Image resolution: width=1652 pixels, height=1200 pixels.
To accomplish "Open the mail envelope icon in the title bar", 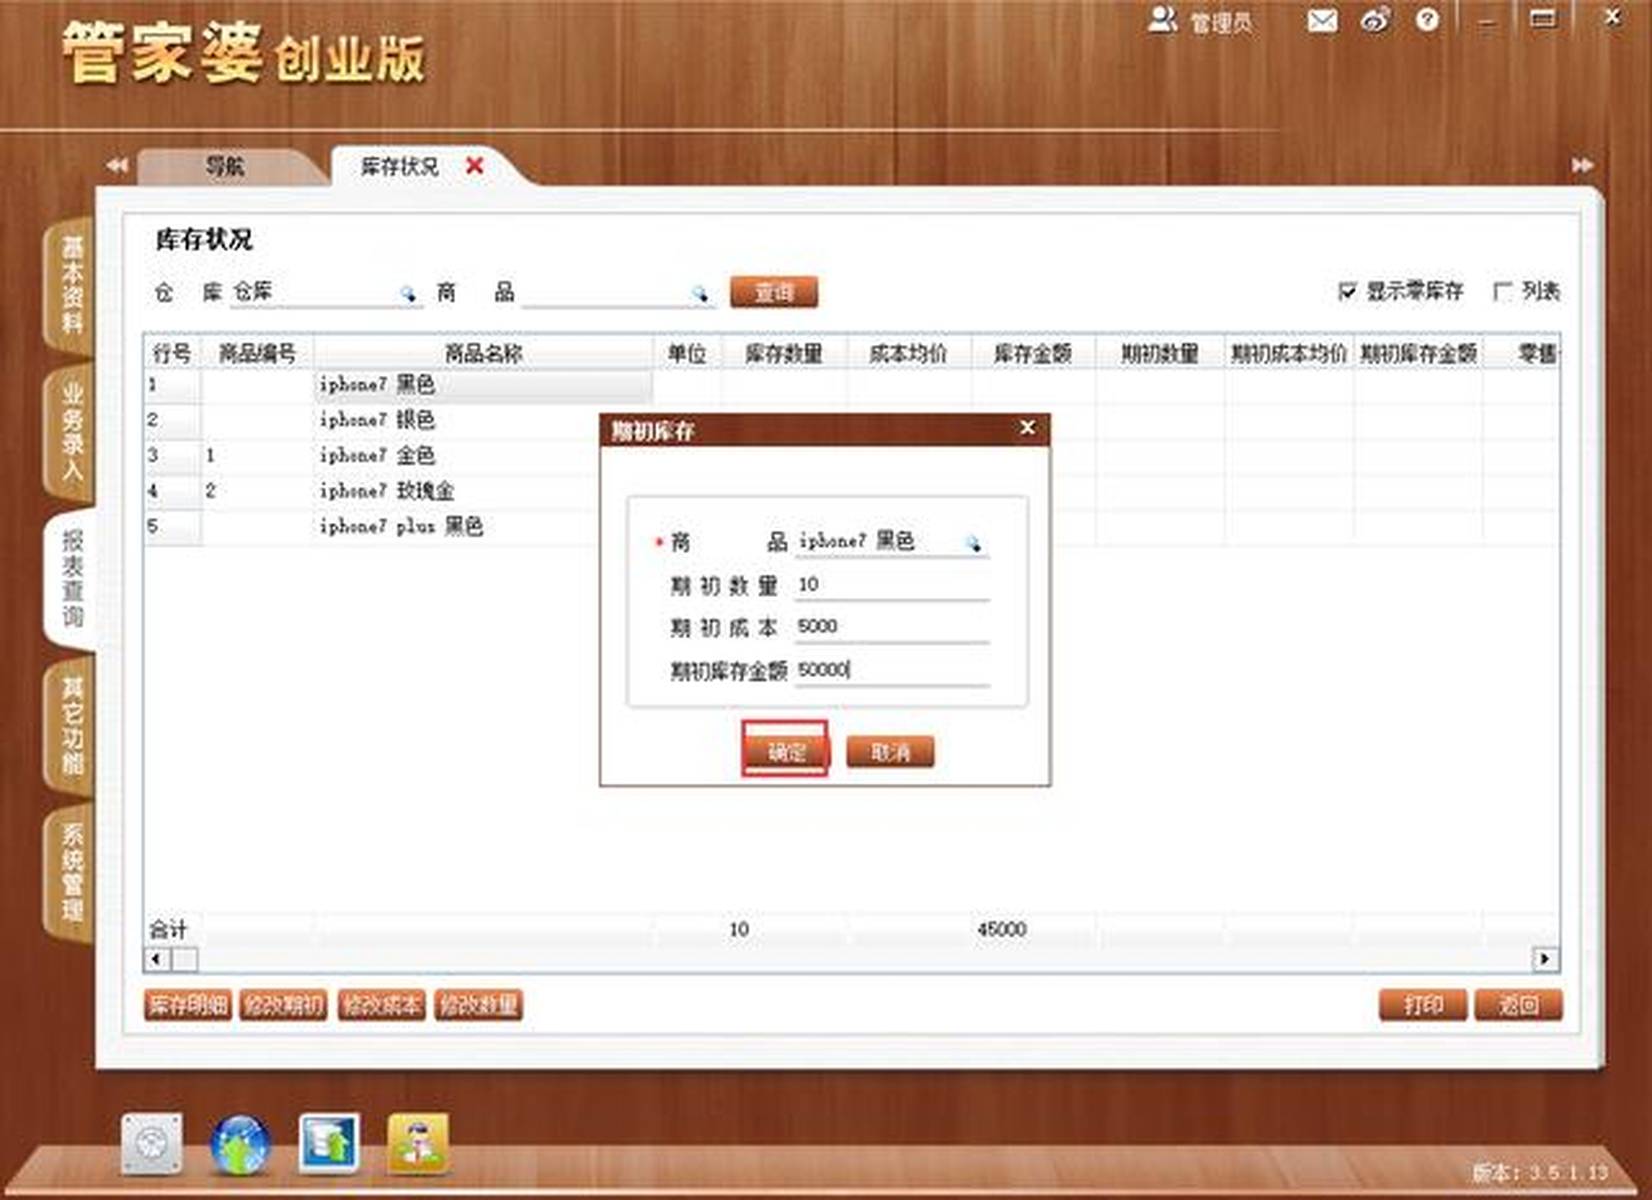I will pos(1322,20).
